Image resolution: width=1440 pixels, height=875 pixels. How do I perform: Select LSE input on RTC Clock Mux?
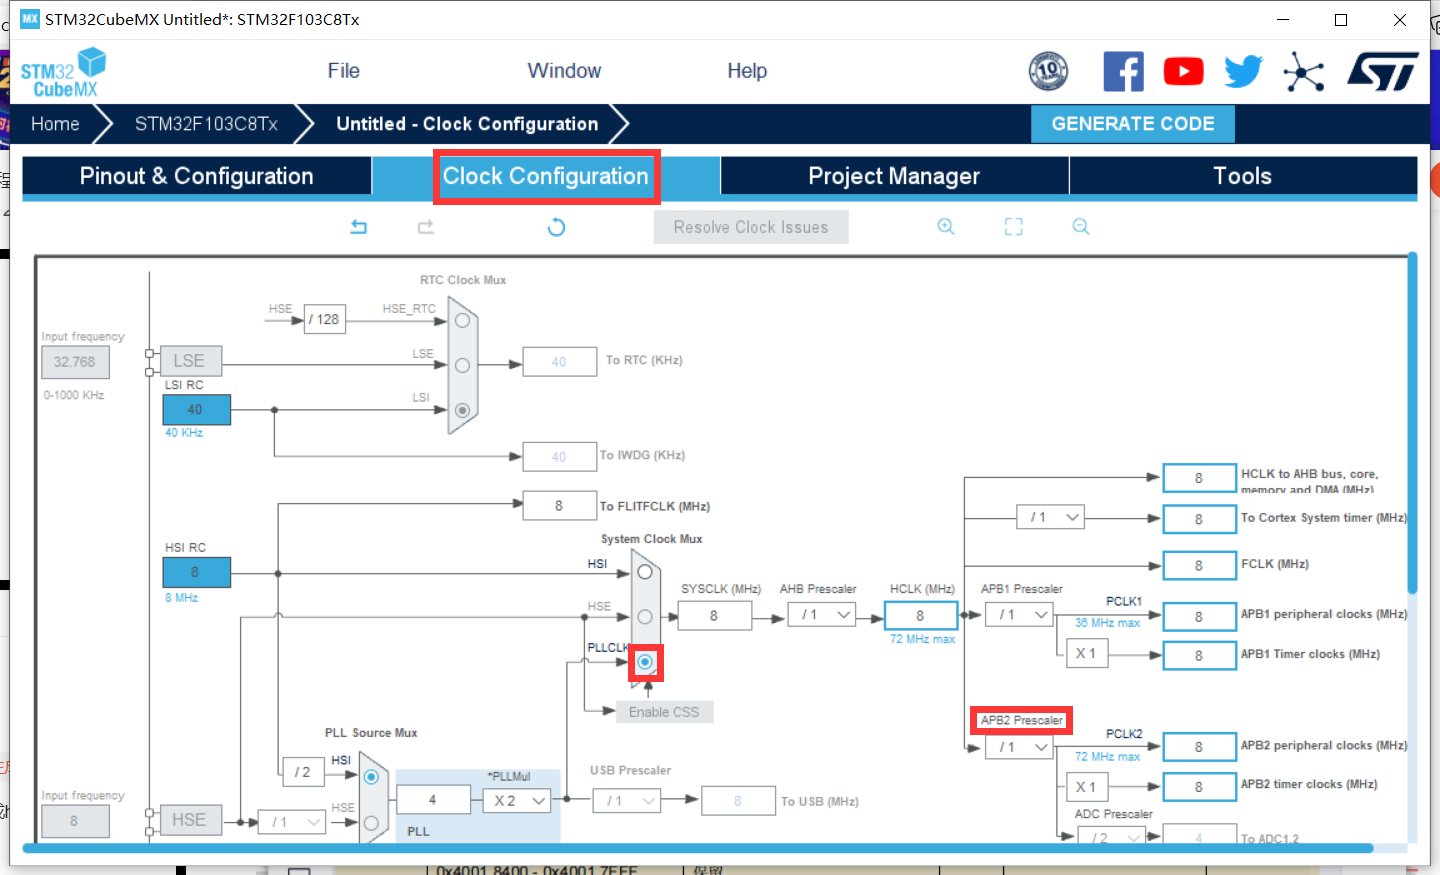coord(462,365)
